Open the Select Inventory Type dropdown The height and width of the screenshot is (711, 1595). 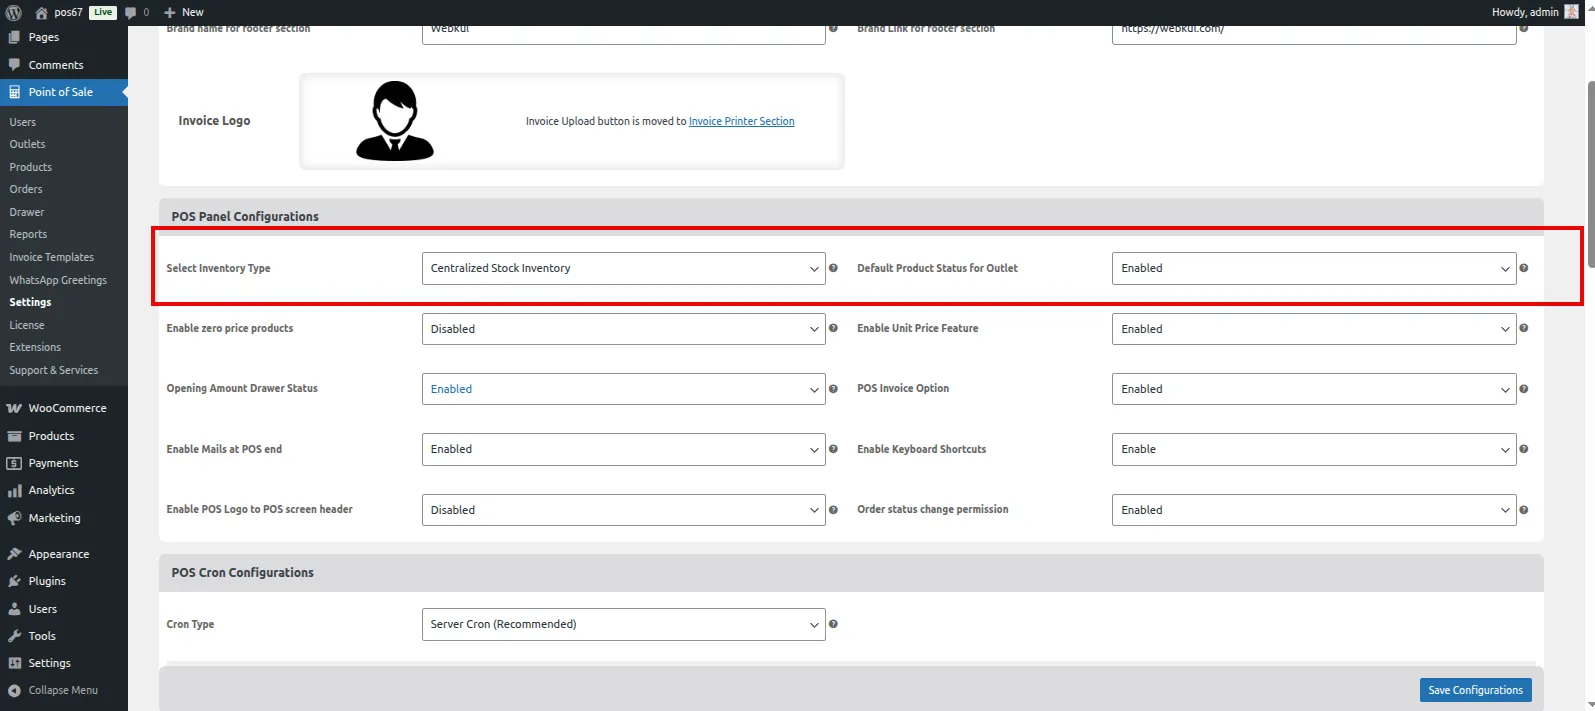[x=623, y=268]
